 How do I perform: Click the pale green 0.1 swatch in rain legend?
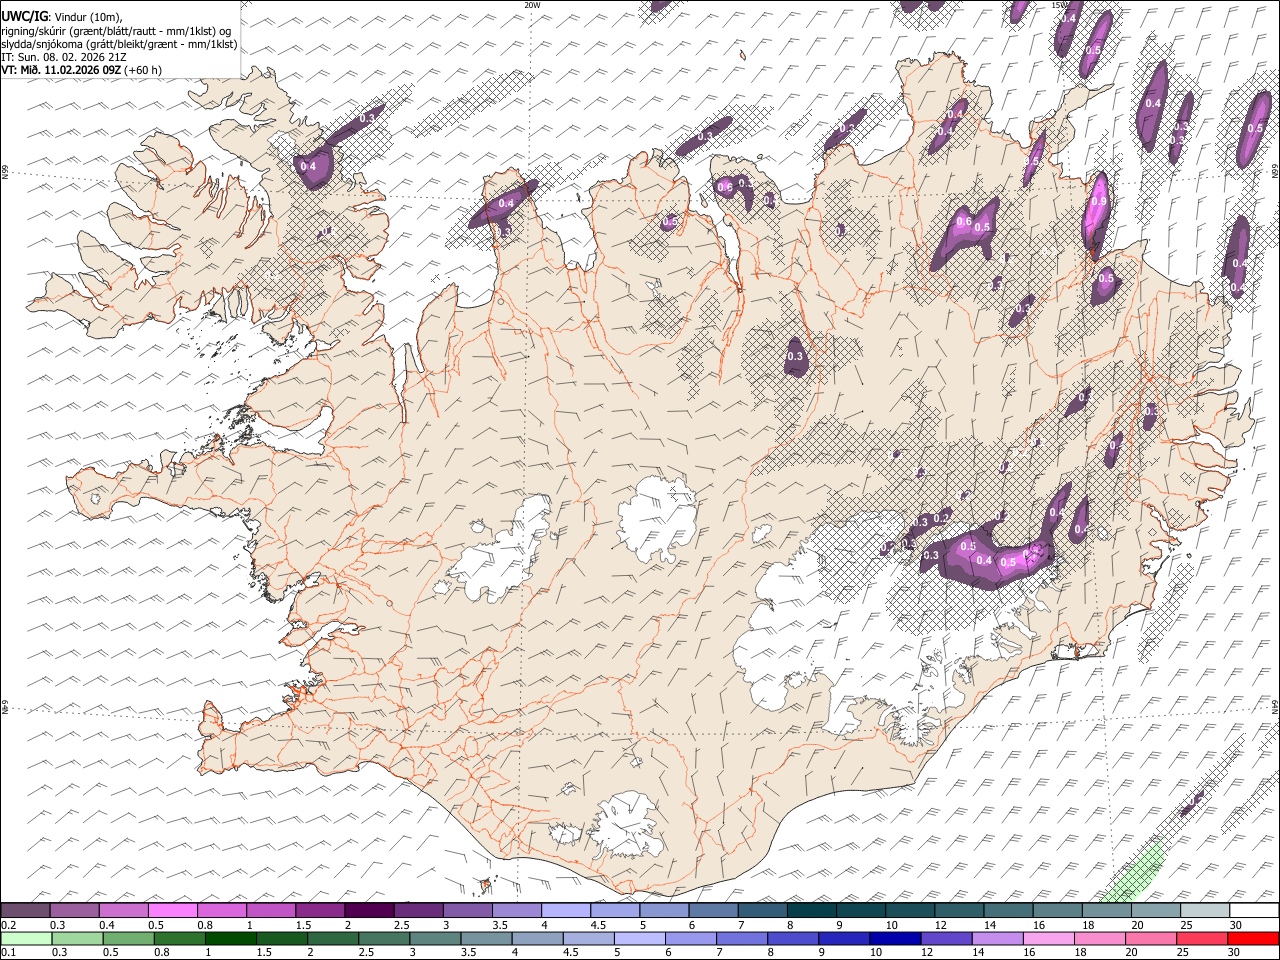(25, 938)
